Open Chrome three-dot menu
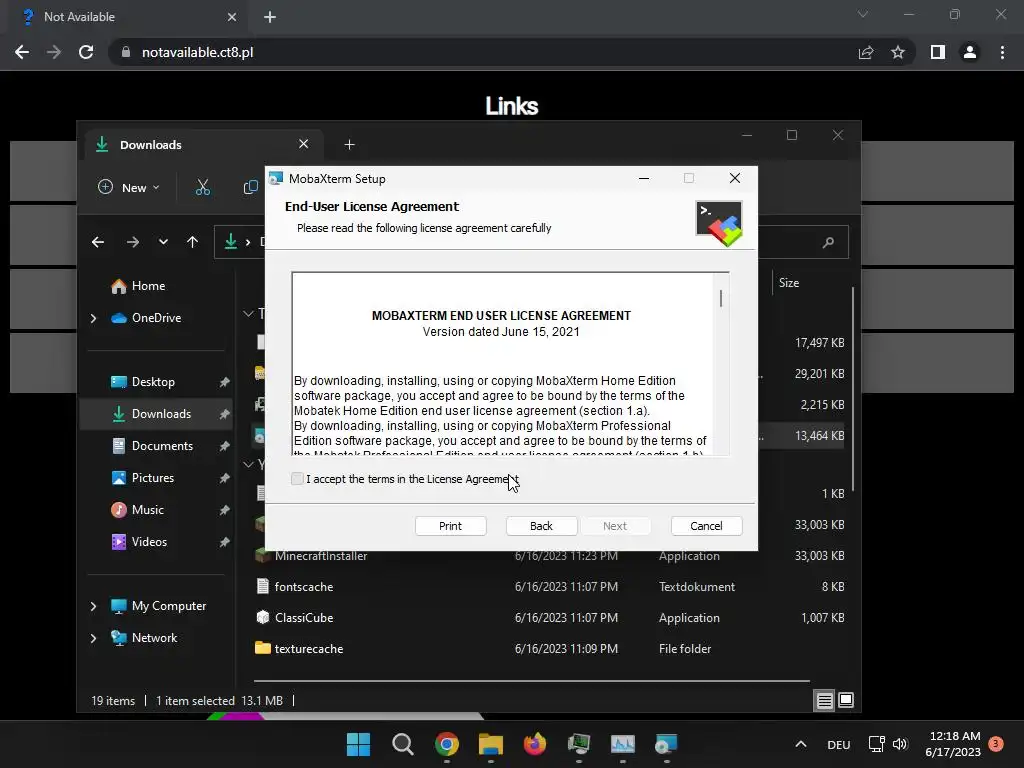This screenshot has height=768, width=1024. click(1002, 52)
